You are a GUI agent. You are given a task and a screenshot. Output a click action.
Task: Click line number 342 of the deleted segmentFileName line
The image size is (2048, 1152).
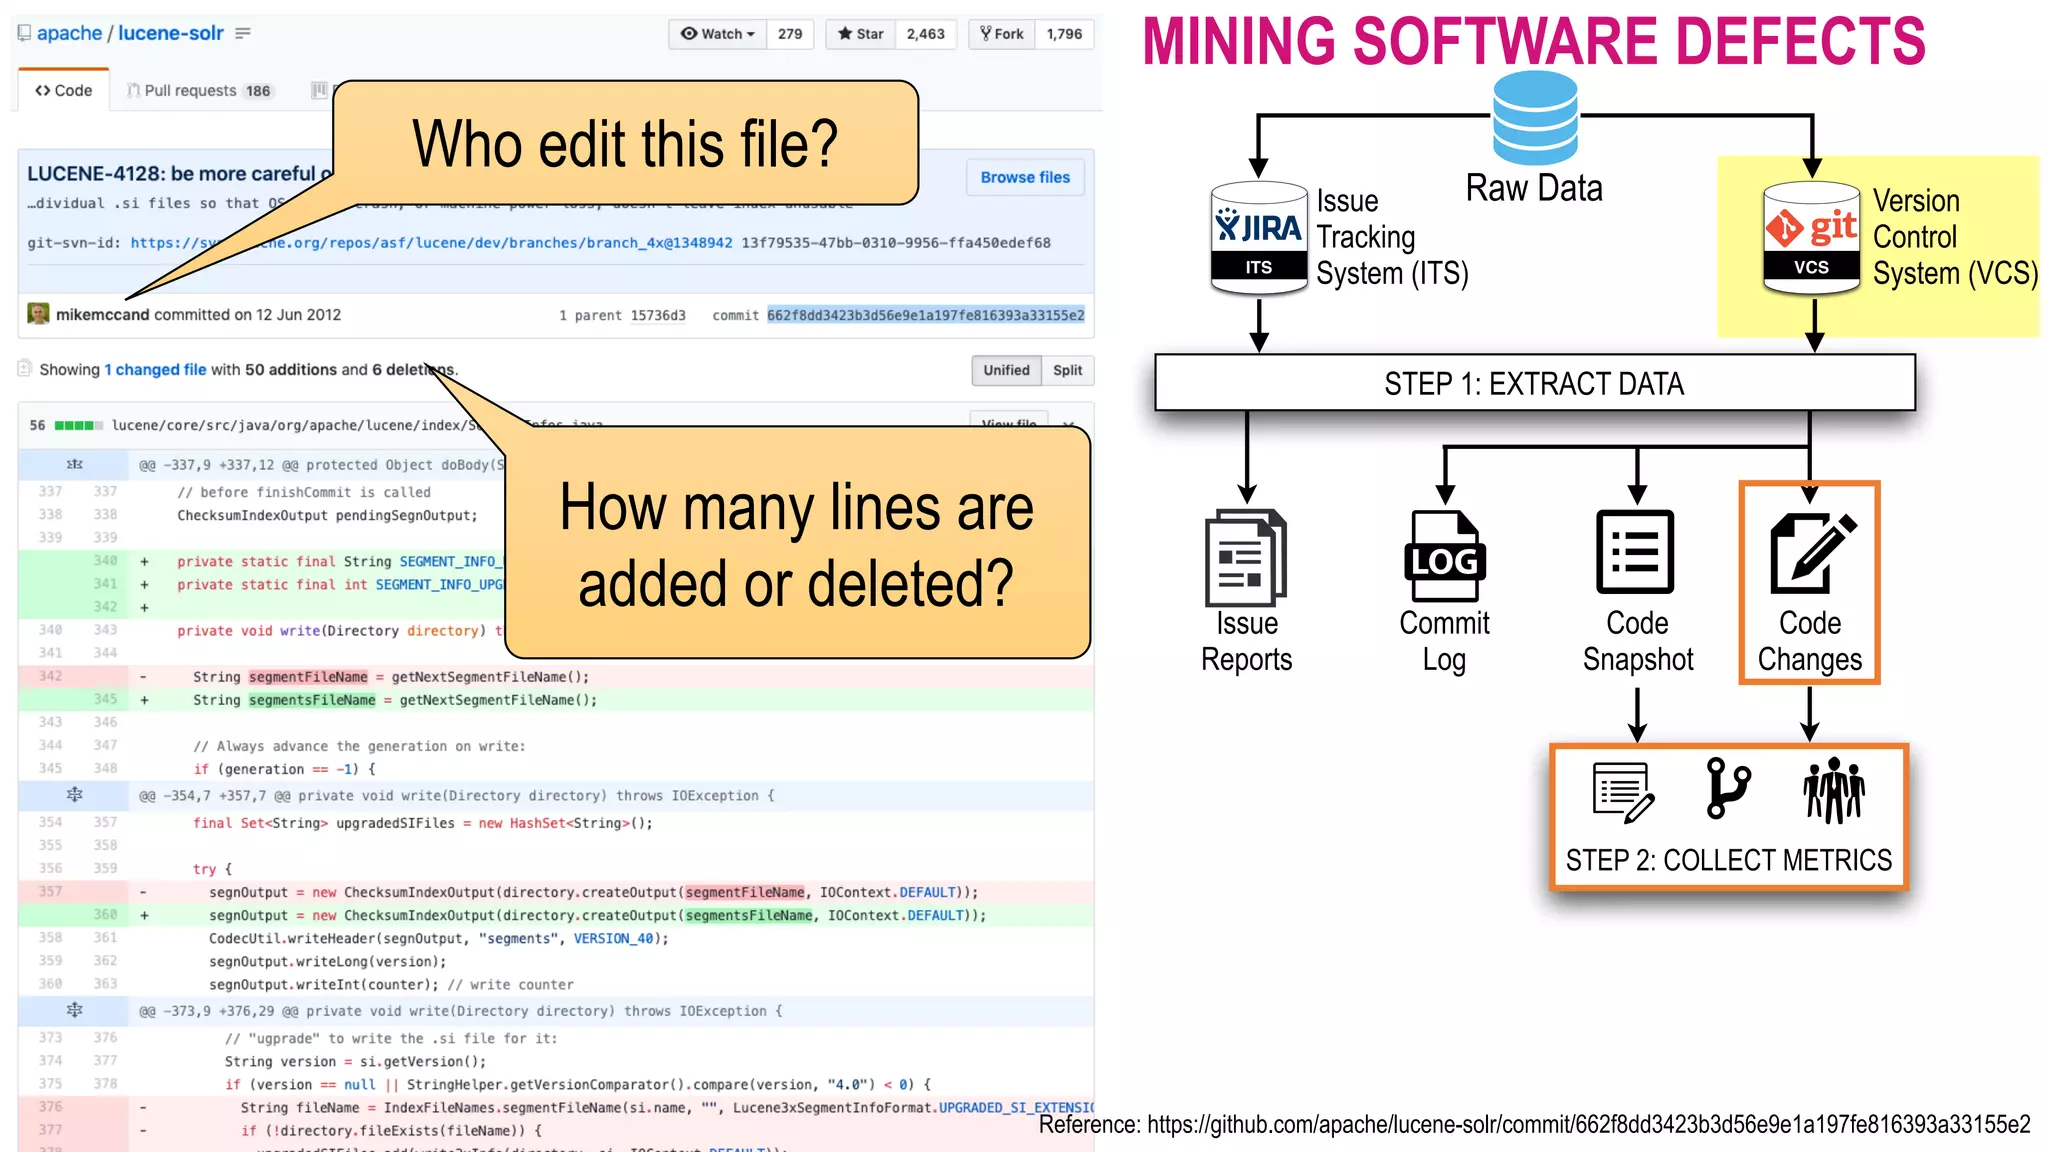coord(50,676)
